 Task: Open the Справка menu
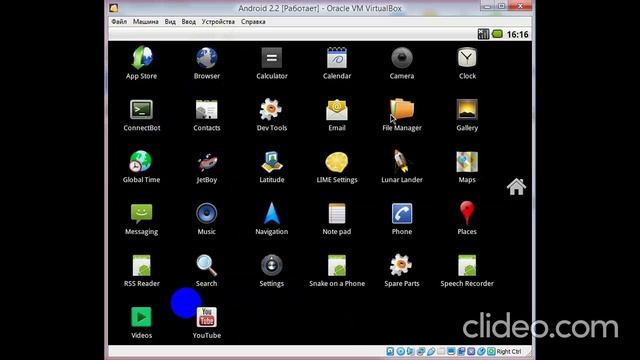253,22
